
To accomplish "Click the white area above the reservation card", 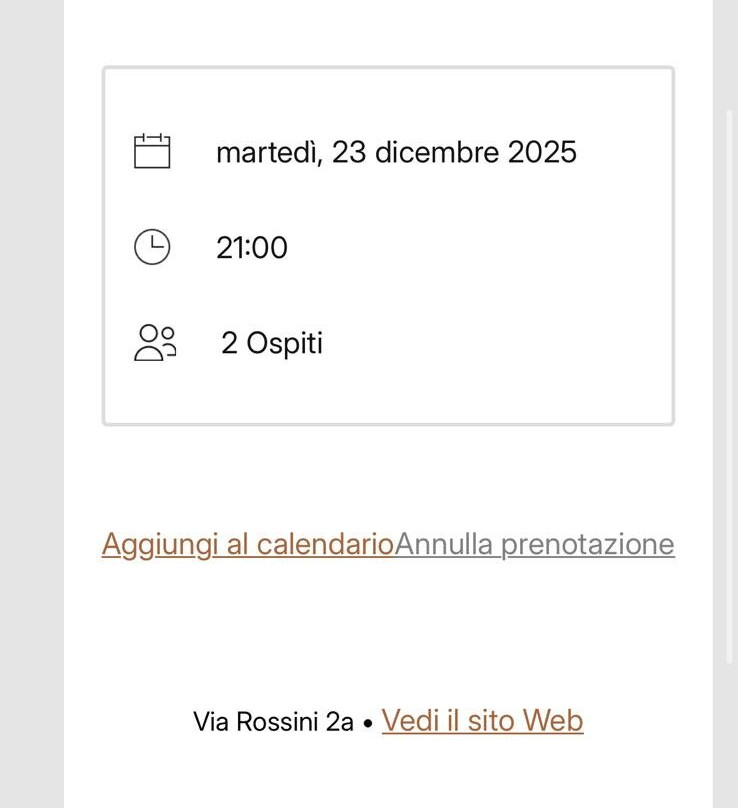I will (x=388, y=30).
